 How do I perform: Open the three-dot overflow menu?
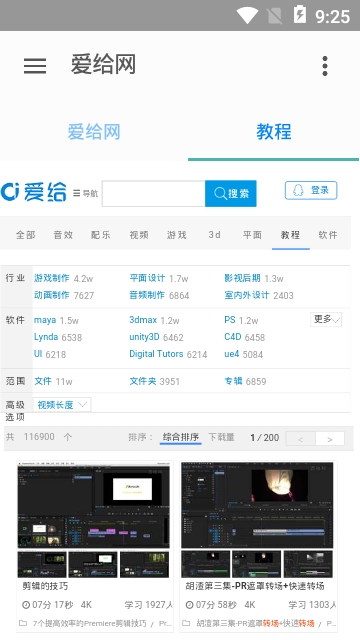point(325,66)
